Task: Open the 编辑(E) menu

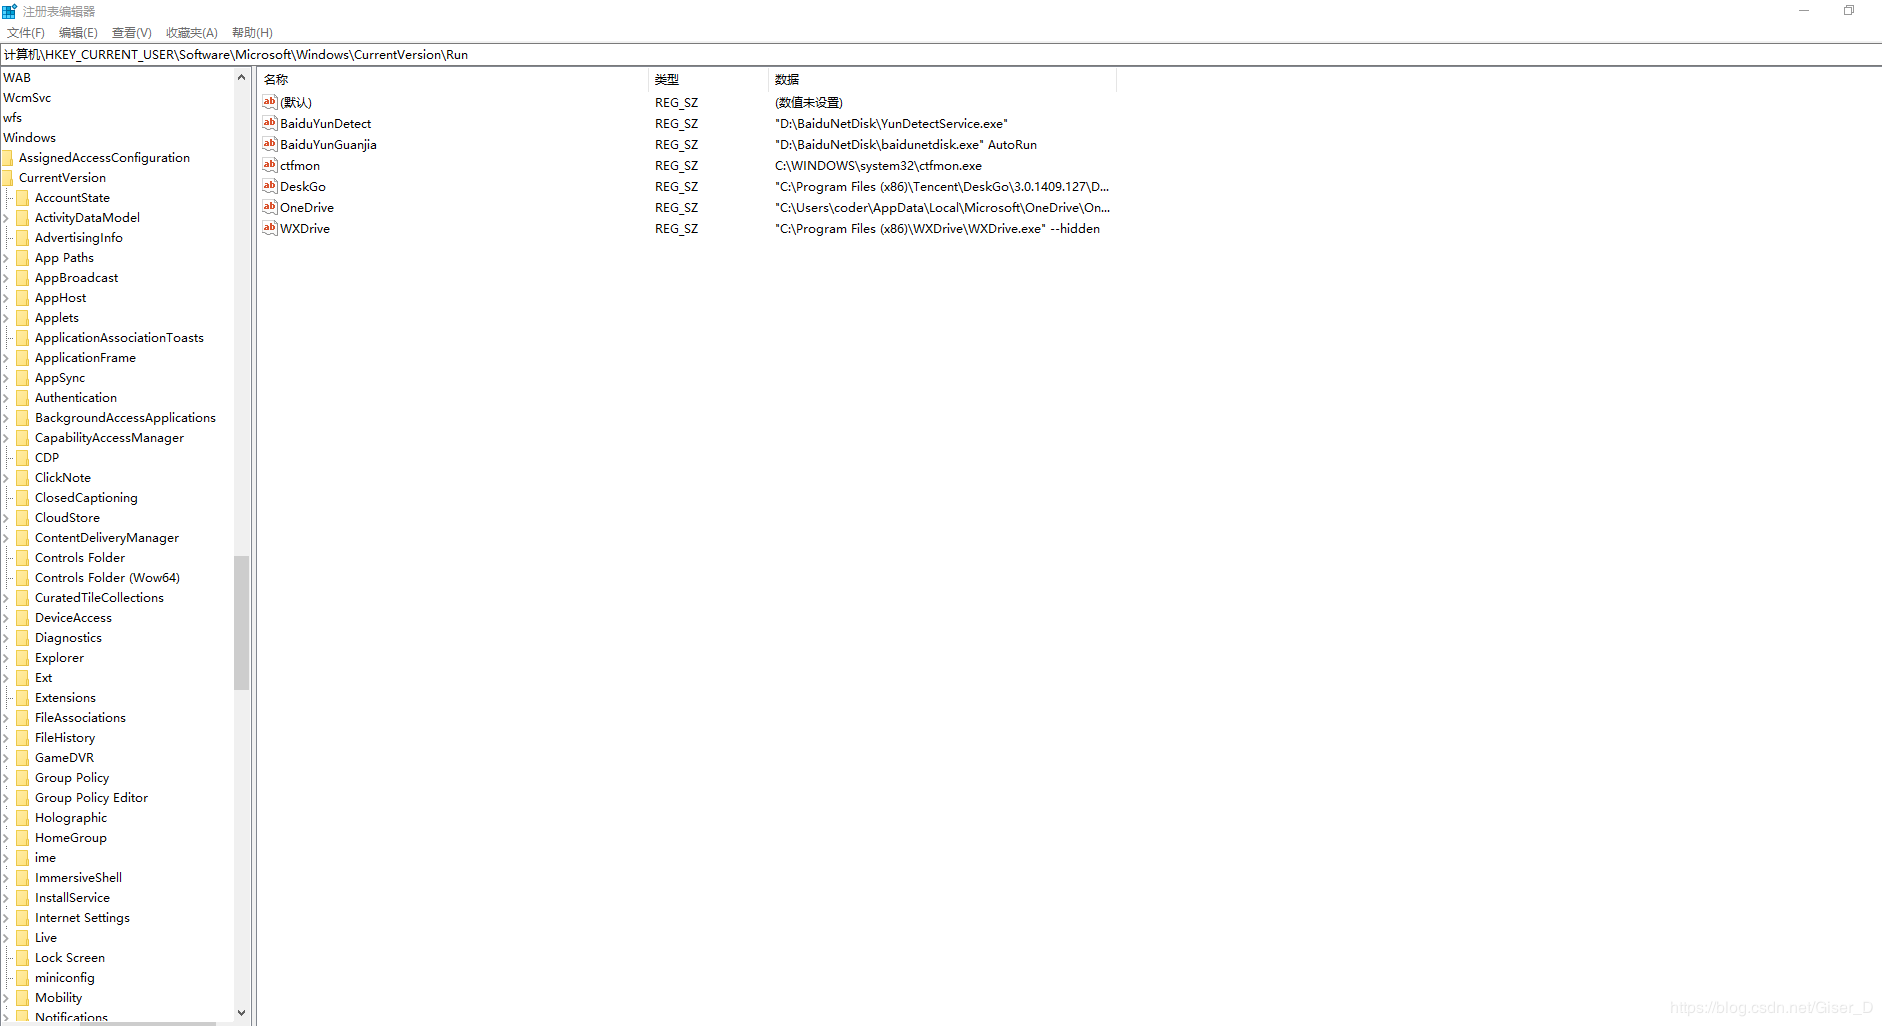Action: [x=78, y=33]
